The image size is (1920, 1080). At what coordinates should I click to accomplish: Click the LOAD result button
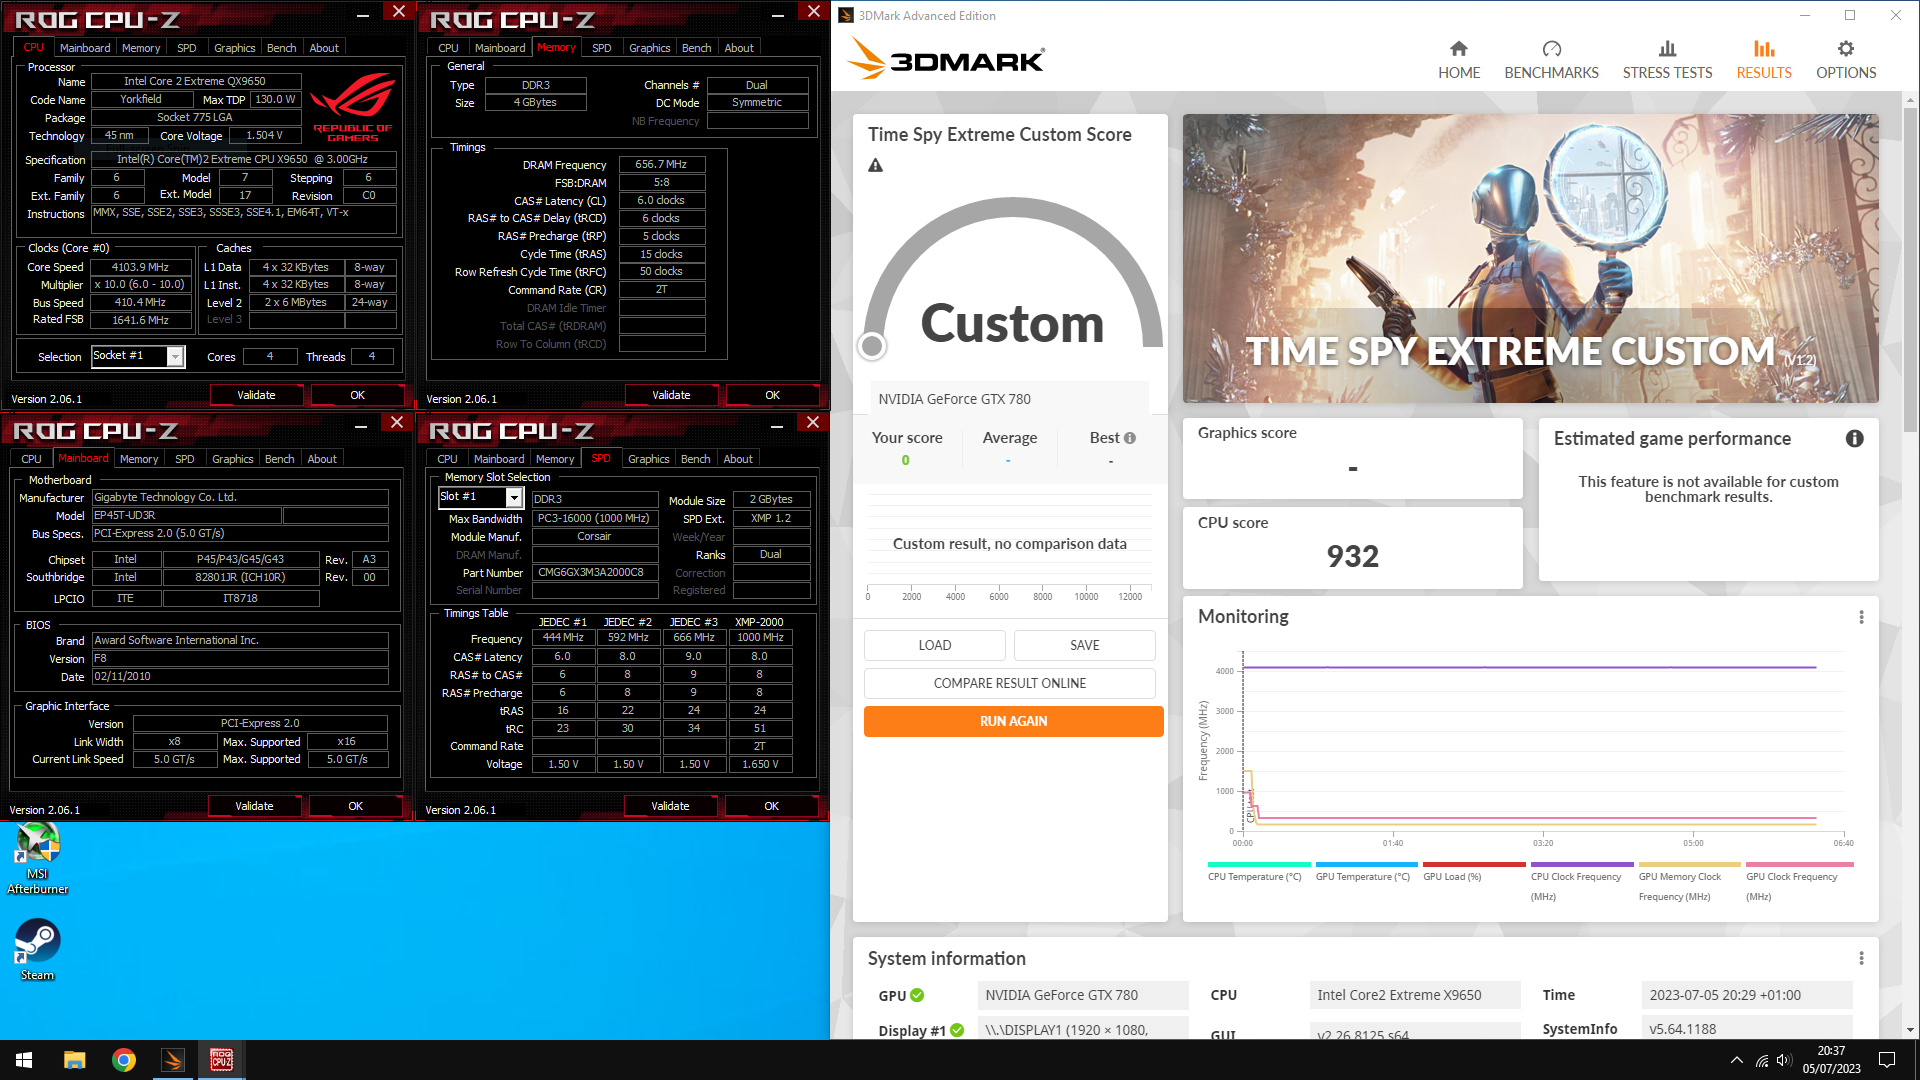pos(935,645)
